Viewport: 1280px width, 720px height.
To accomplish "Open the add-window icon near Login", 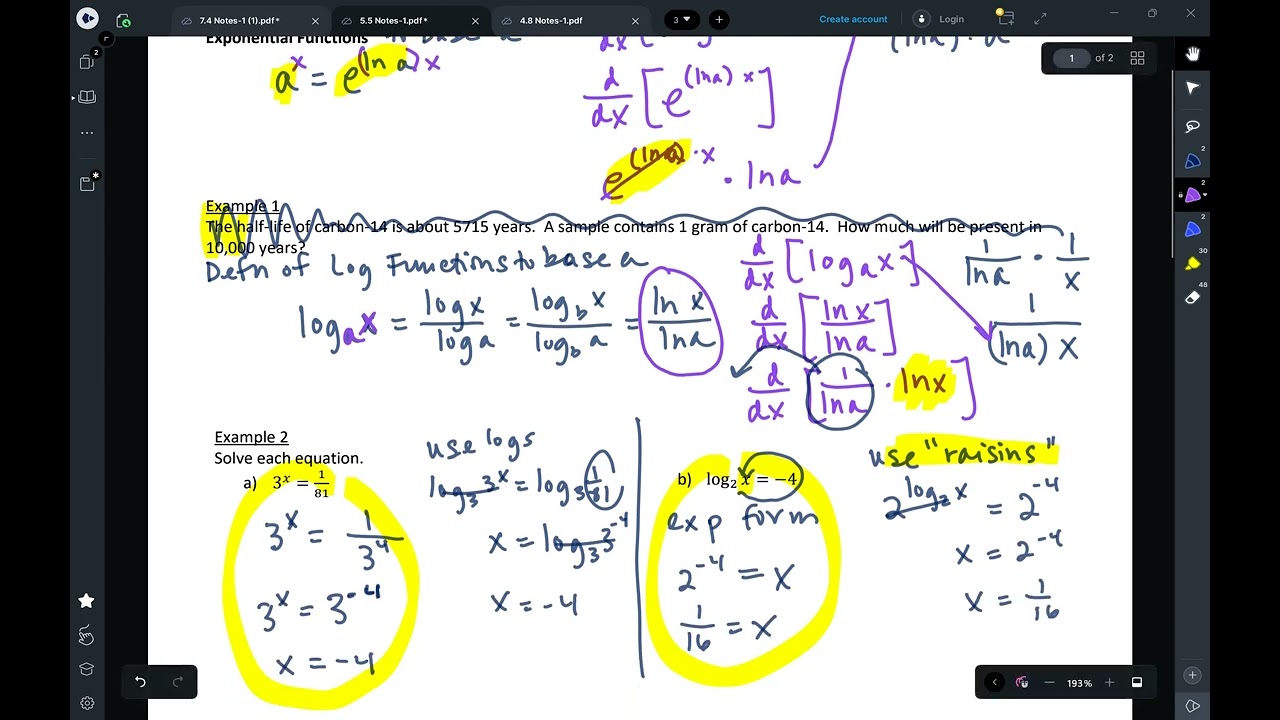I will click(x=1005, y=18).
